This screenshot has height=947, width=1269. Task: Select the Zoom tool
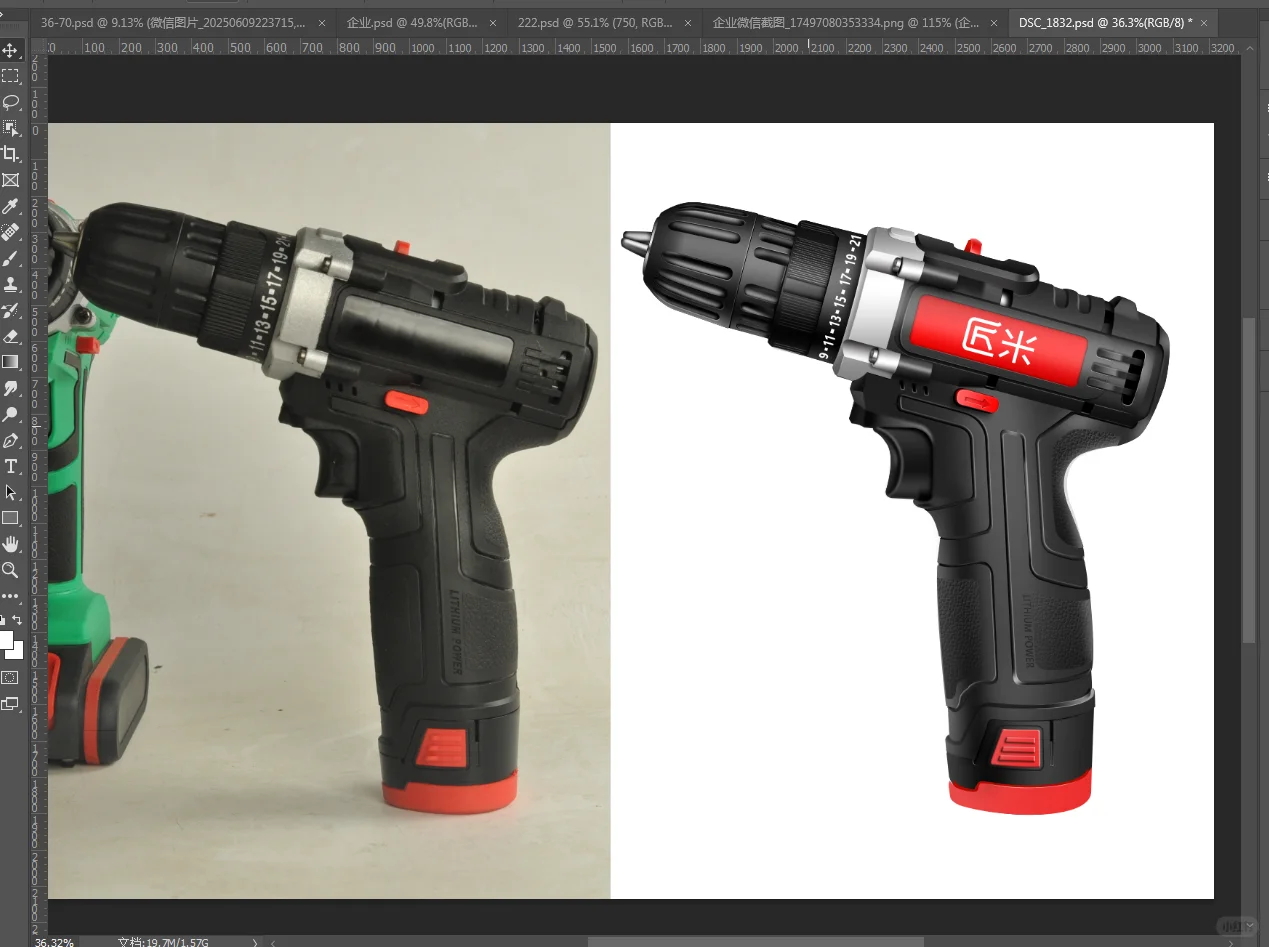point(10,570)
